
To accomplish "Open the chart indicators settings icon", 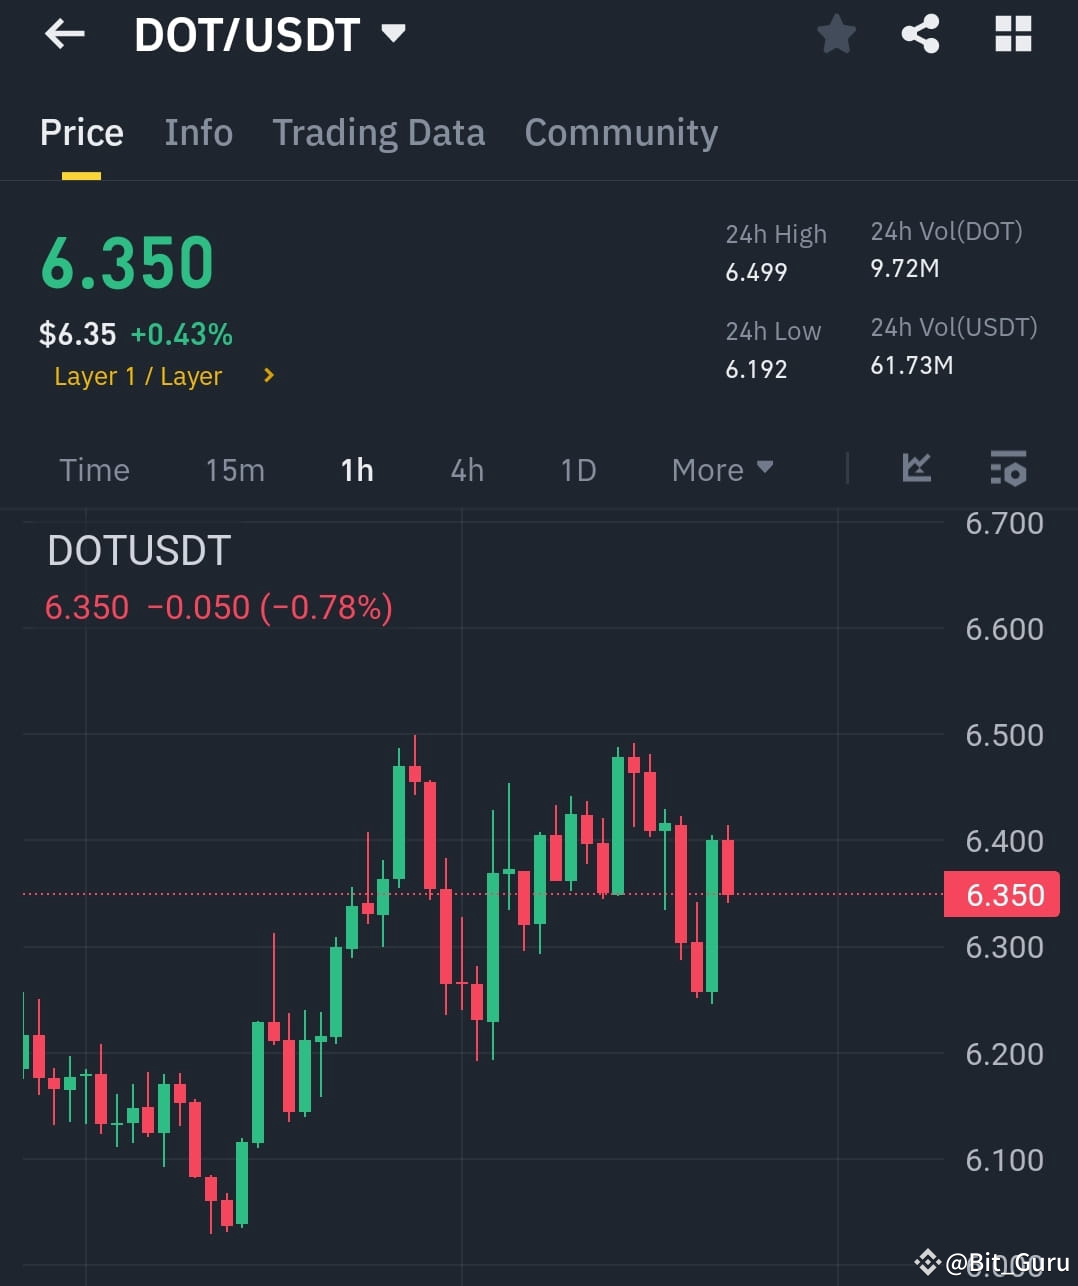I will [1008, 469].
